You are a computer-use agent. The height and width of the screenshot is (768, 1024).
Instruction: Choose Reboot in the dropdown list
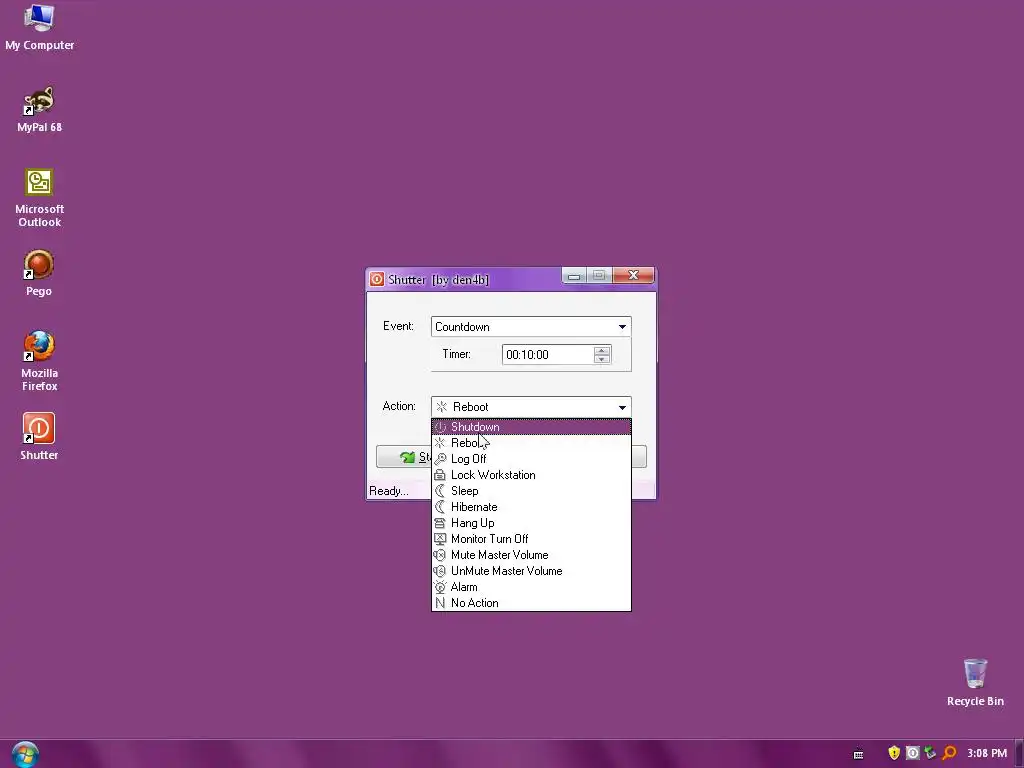click(x=531, y=443)
